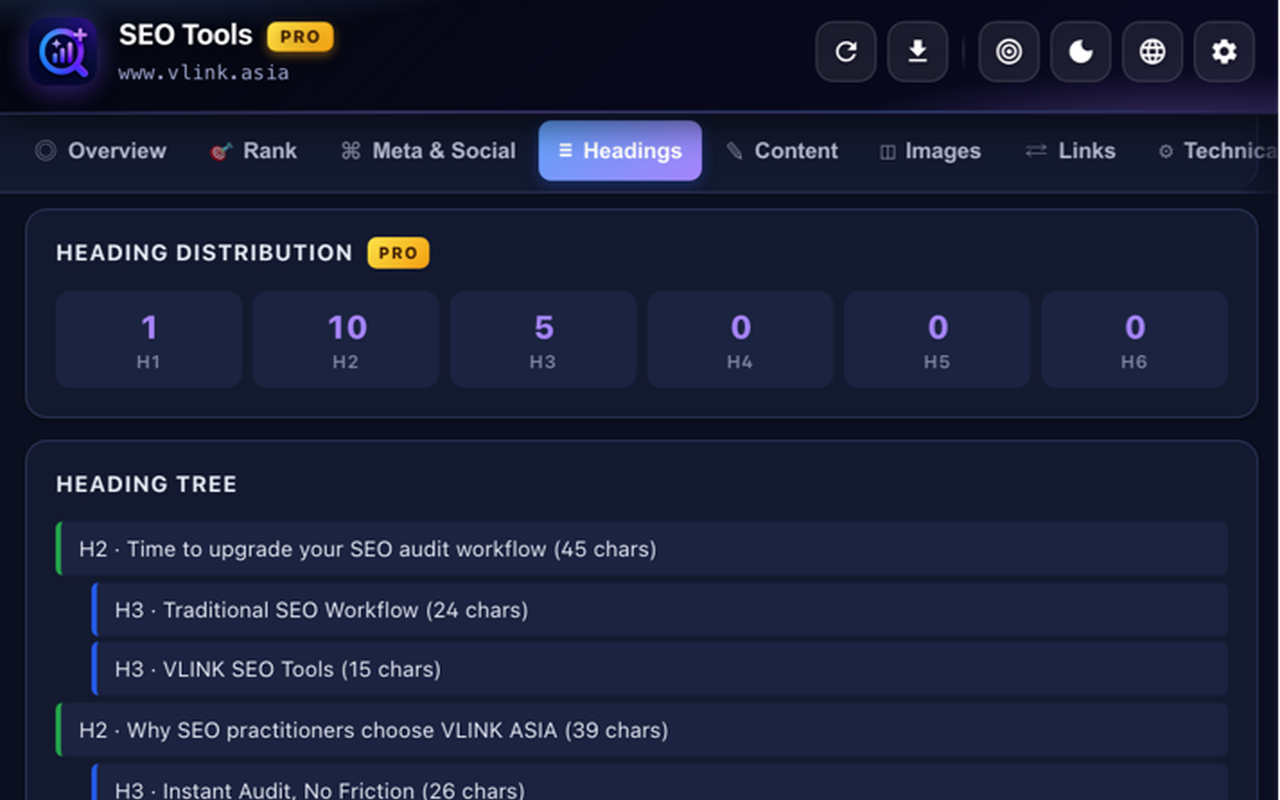
Task: Click the H5 count card showing 0
Action: point(937,339)
